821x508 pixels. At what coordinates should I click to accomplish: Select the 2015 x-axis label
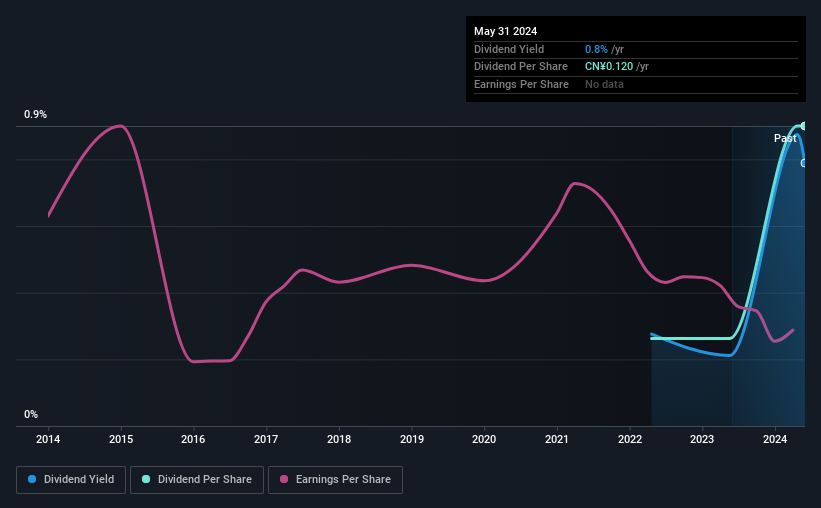pyautogui.click(x=121, y=439)
